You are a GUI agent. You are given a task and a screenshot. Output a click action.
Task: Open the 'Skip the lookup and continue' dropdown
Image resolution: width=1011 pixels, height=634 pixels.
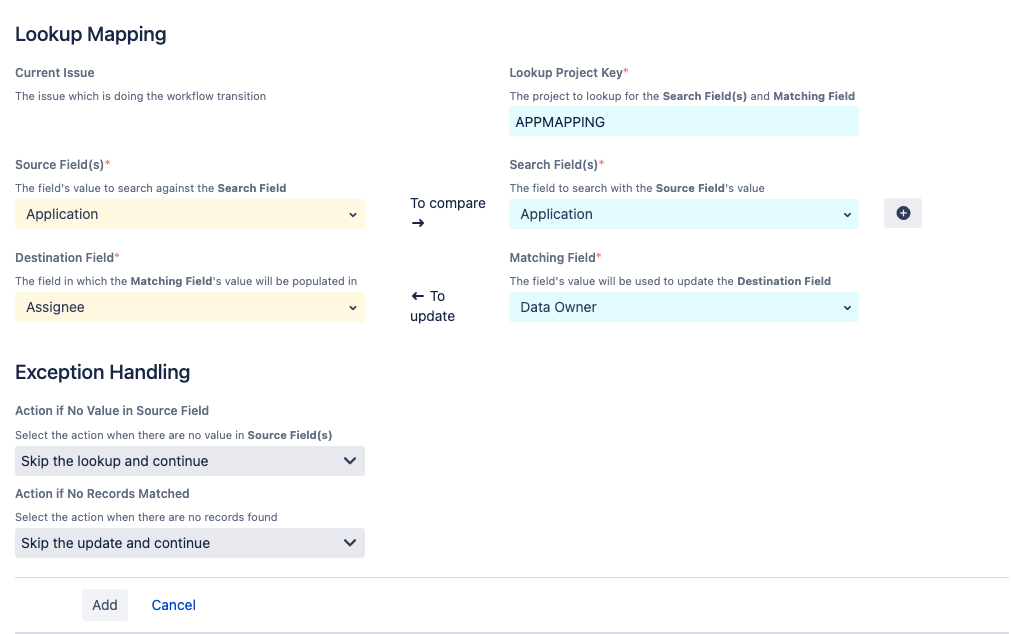189,461
